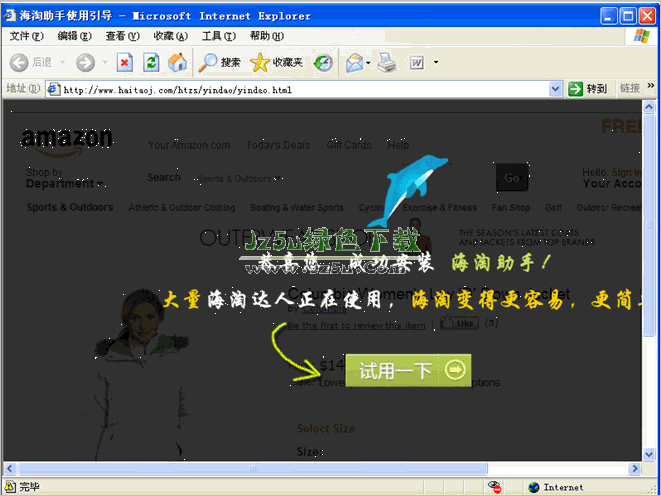Click in the address URL field

304,89
